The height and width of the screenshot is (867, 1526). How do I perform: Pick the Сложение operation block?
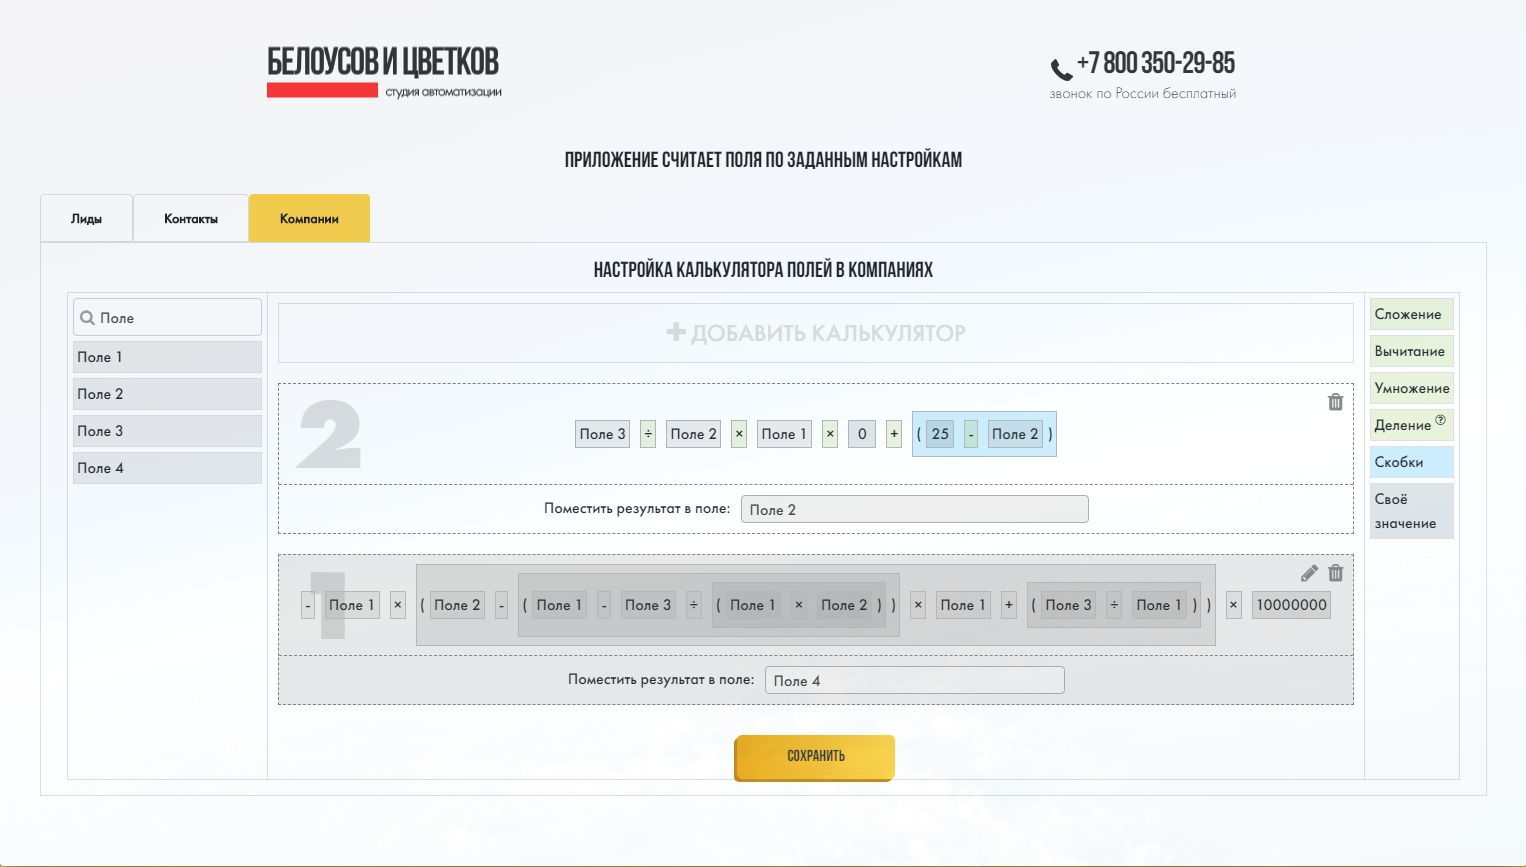pyautogui.click(x=1411, y=314)
